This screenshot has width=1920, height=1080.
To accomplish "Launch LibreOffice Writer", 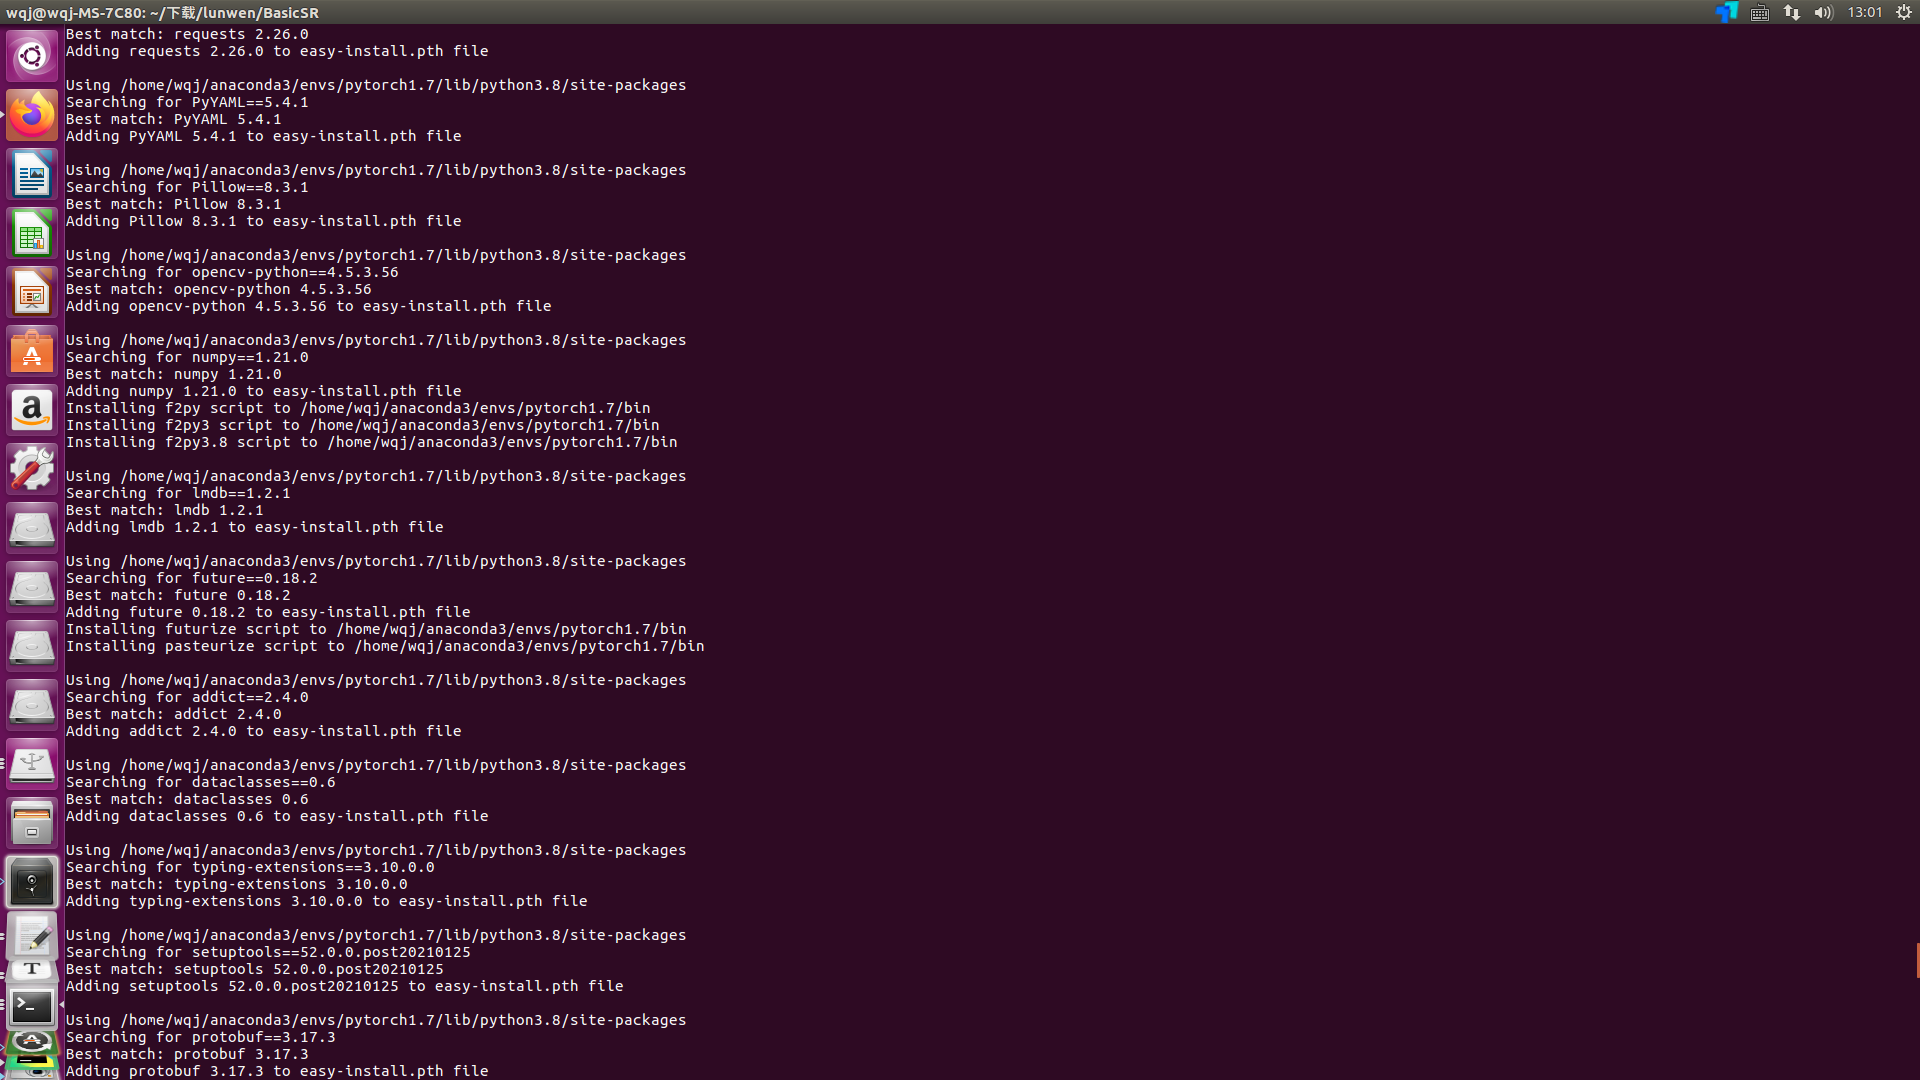I will pos(32,174).
